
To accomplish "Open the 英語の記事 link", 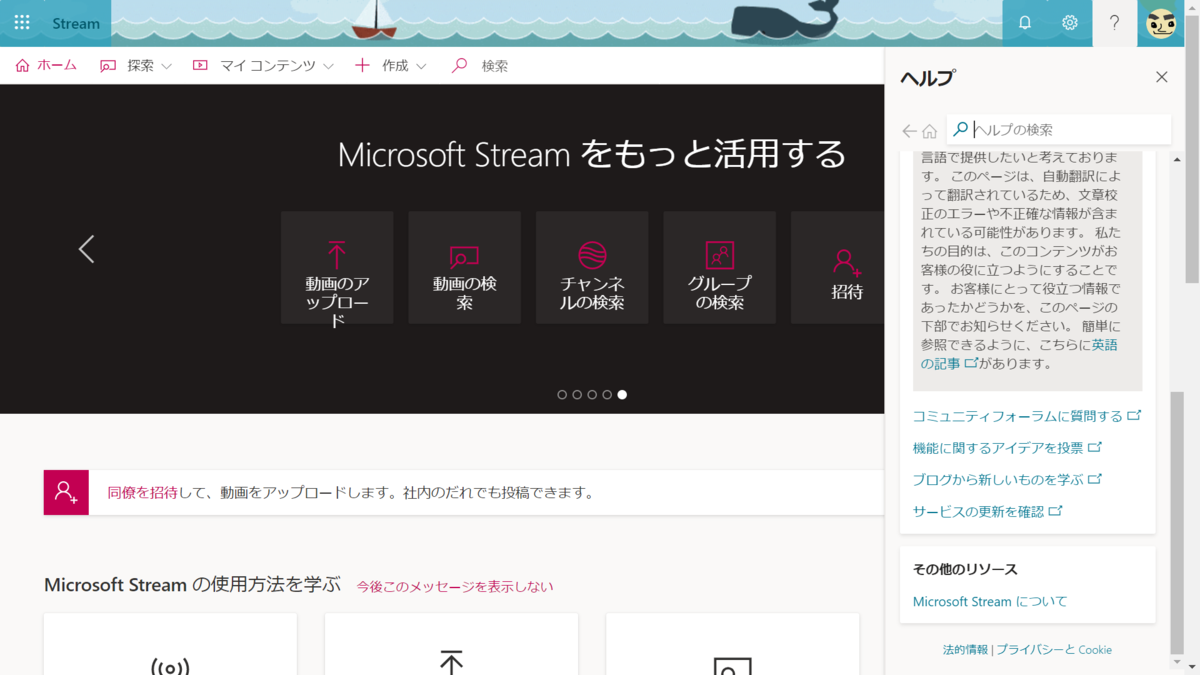I will (x=1019, y=354).
